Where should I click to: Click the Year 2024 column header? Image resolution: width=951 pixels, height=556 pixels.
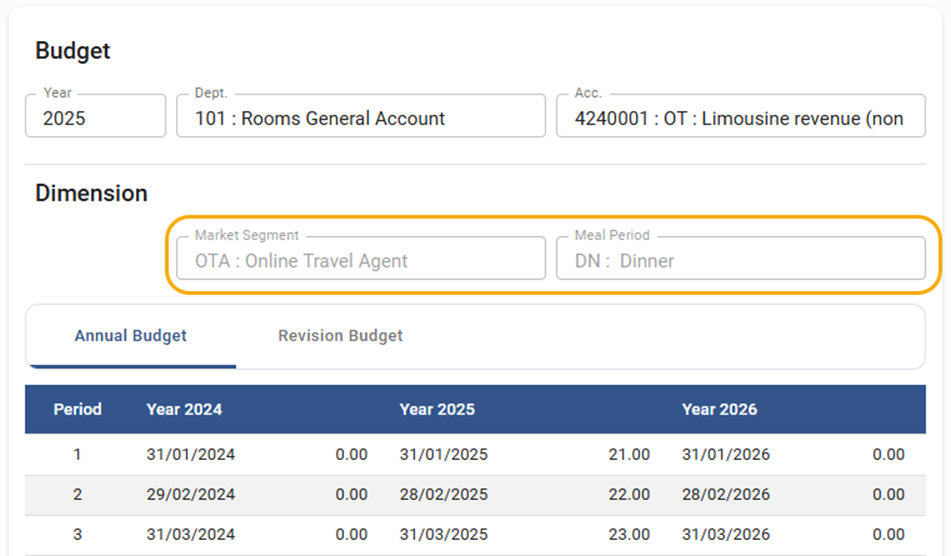coord(184,409)
